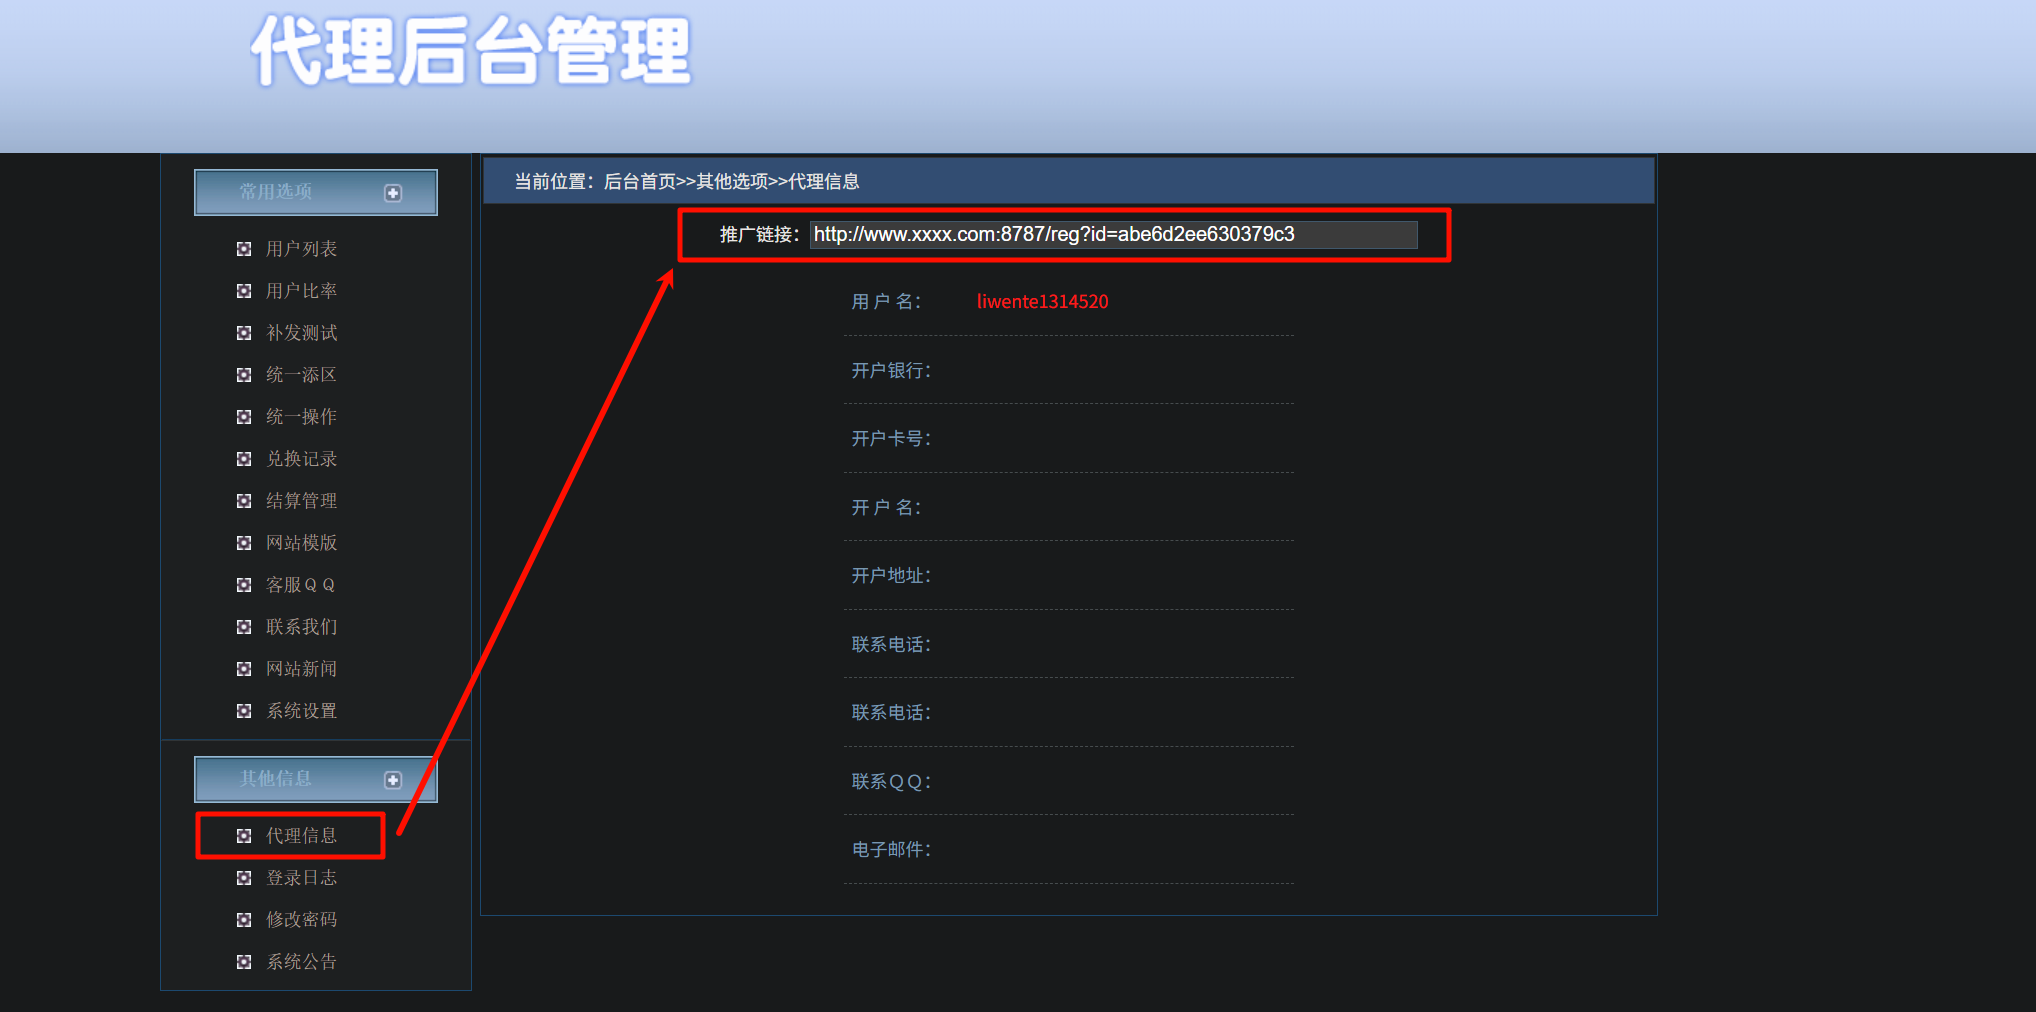Click the bullet icon next to 登录日志
2036x1012 pixels.
(x=244, y=878)
